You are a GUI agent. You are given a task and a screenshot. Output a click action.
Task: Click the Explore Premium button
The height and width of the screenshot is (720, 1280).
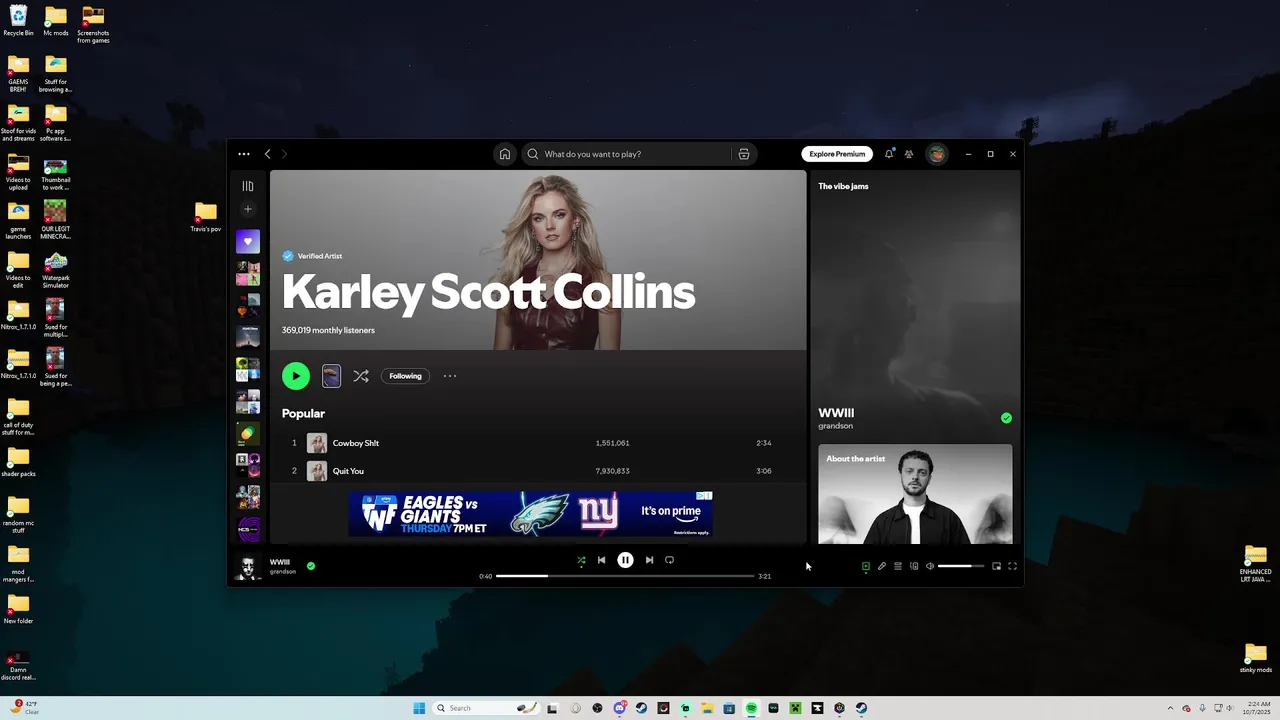(x=837, y=154)
